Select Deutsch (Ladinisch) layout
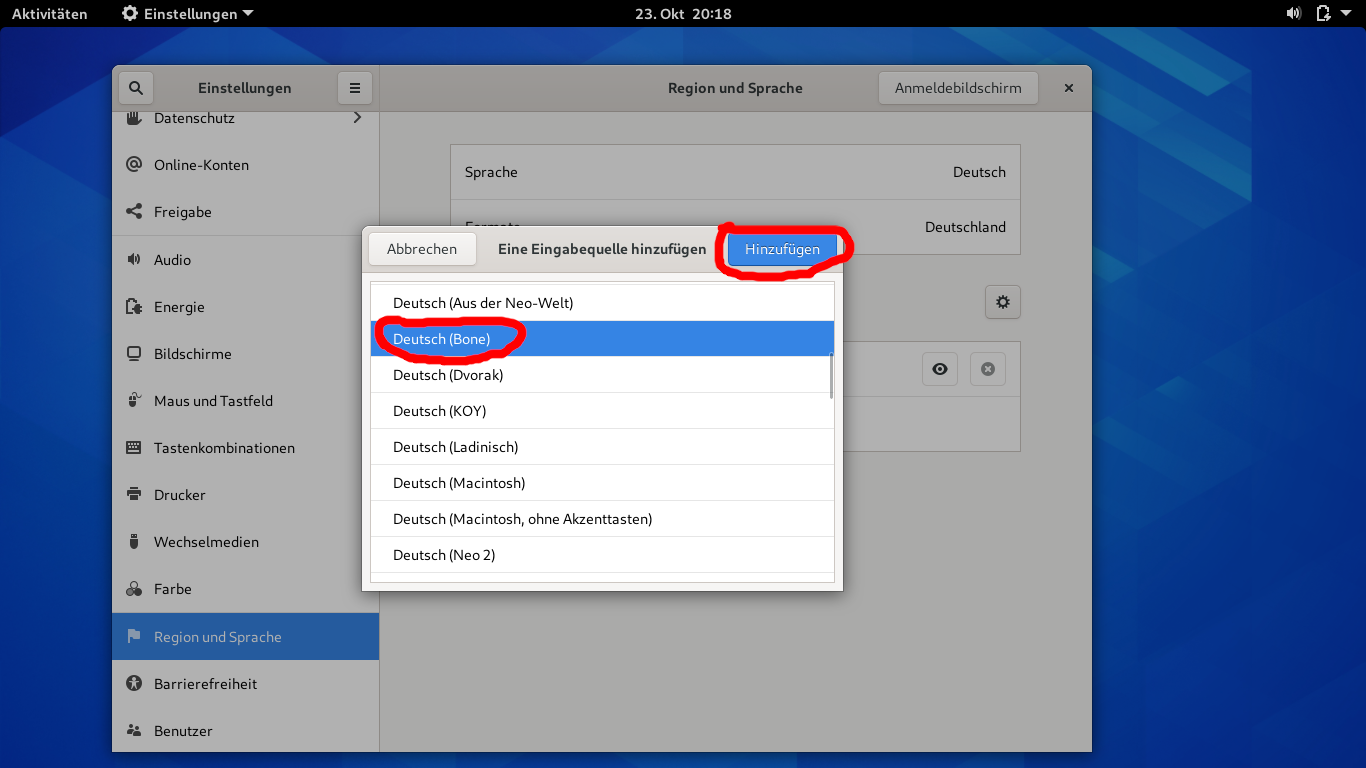The image size is (1366, 768). (x=602, y=447)
